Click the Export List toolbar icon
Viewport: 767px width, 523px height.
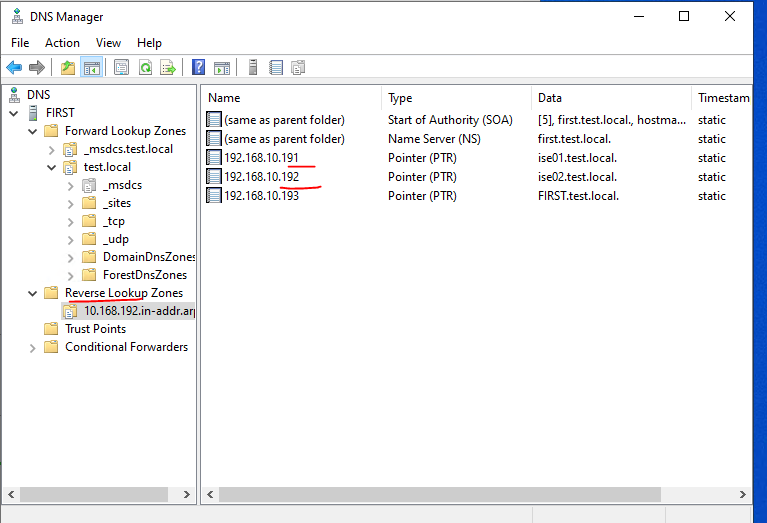coord(168,67)
